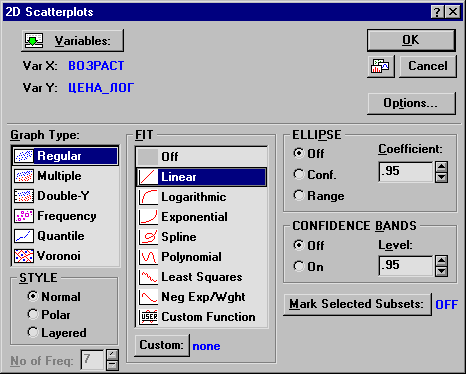Select Layered style radio button
Screen dimensions: 466x374
coord(33,332)
